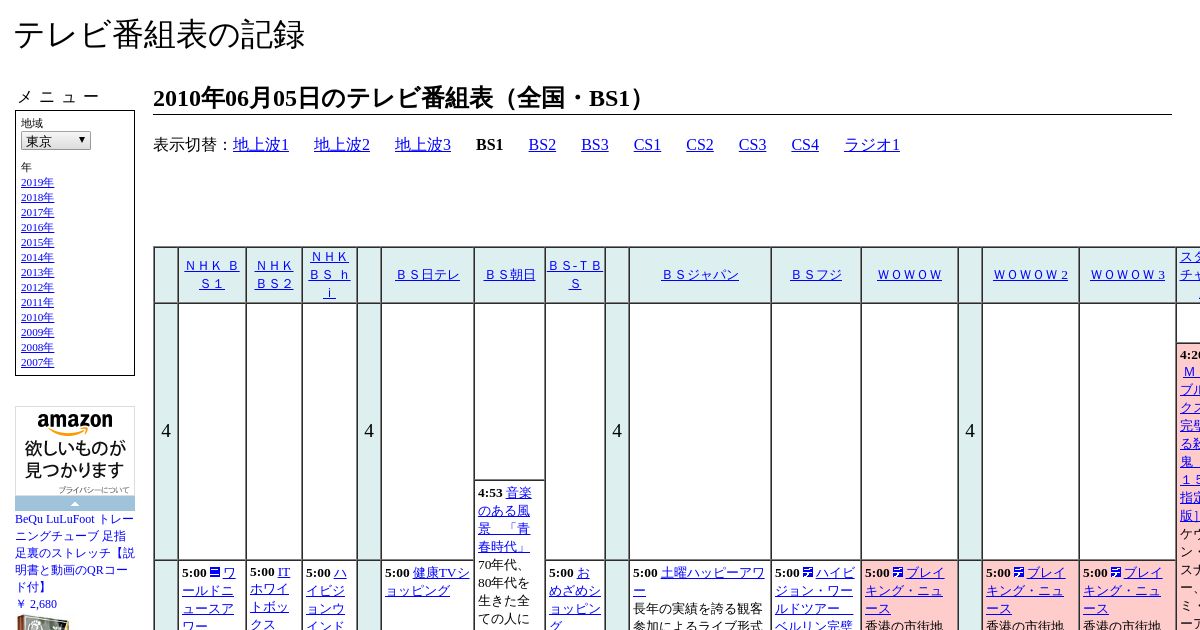The image size is (1200, 630).
Task: Click the data-broadcast icon in NHK BS1 5:00
Action: point(215,573)
